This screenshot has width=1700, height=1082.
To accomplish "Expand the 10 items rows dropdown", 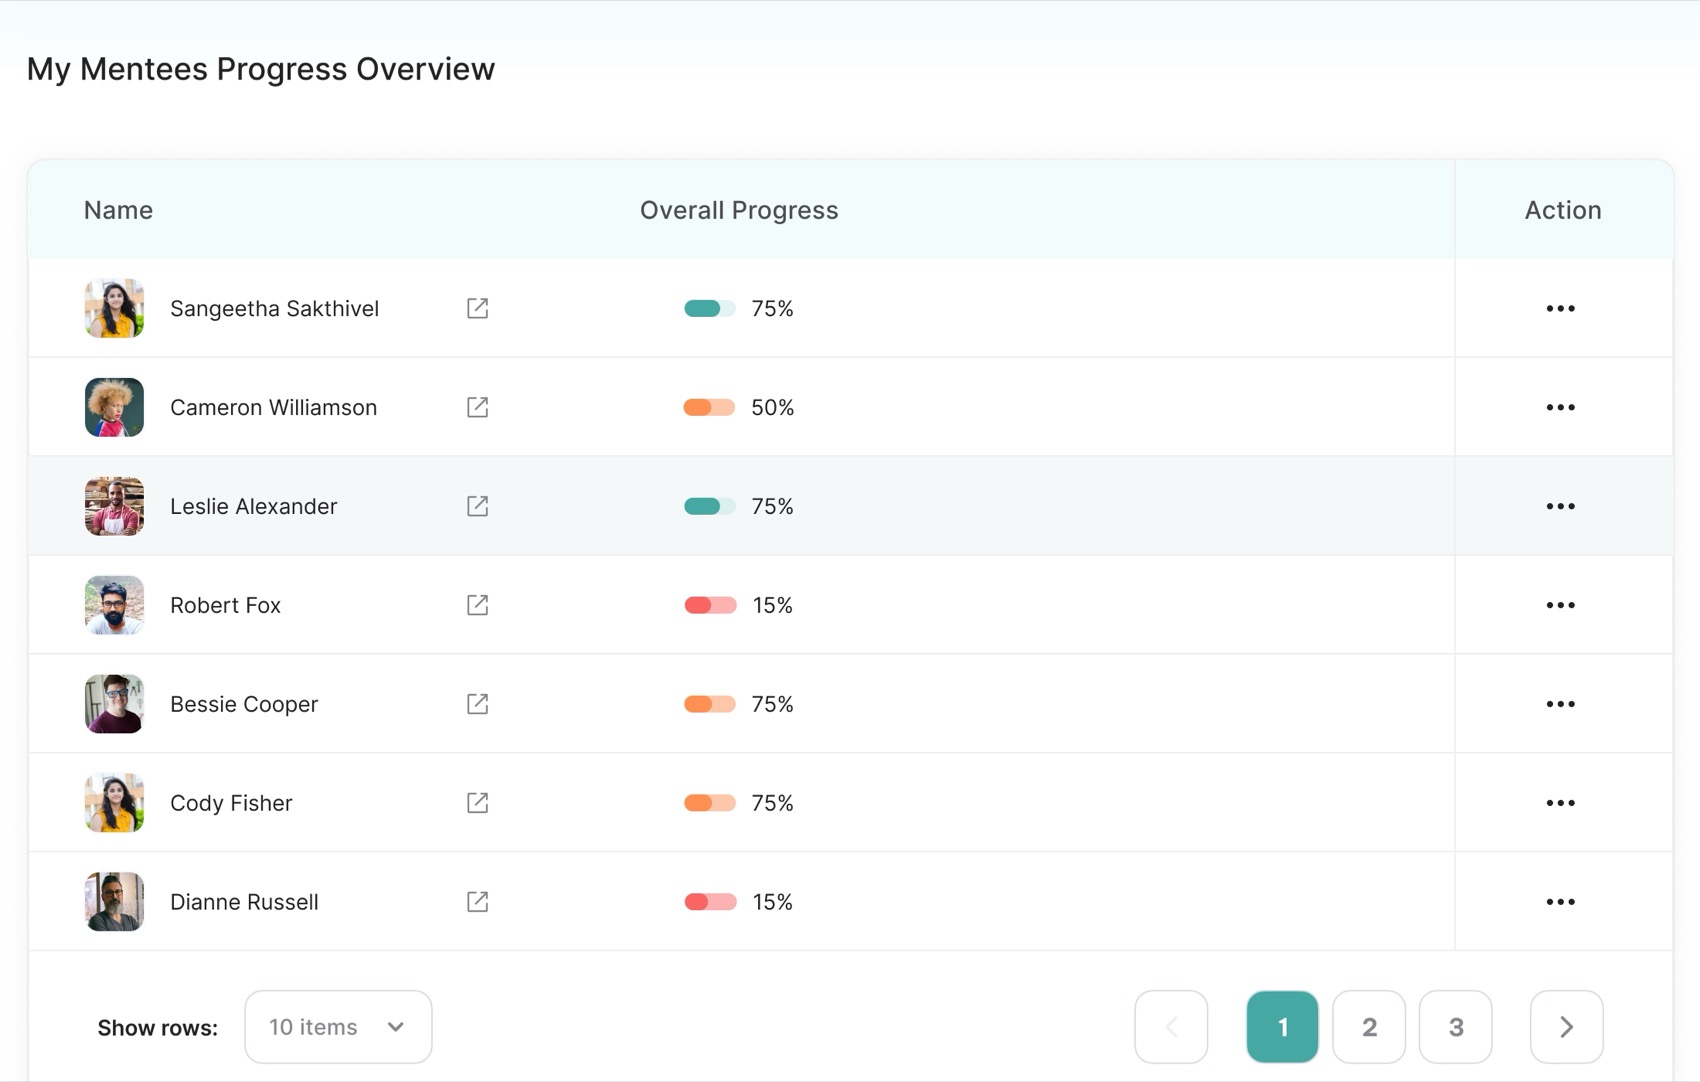I will [x=338, y=1027].
